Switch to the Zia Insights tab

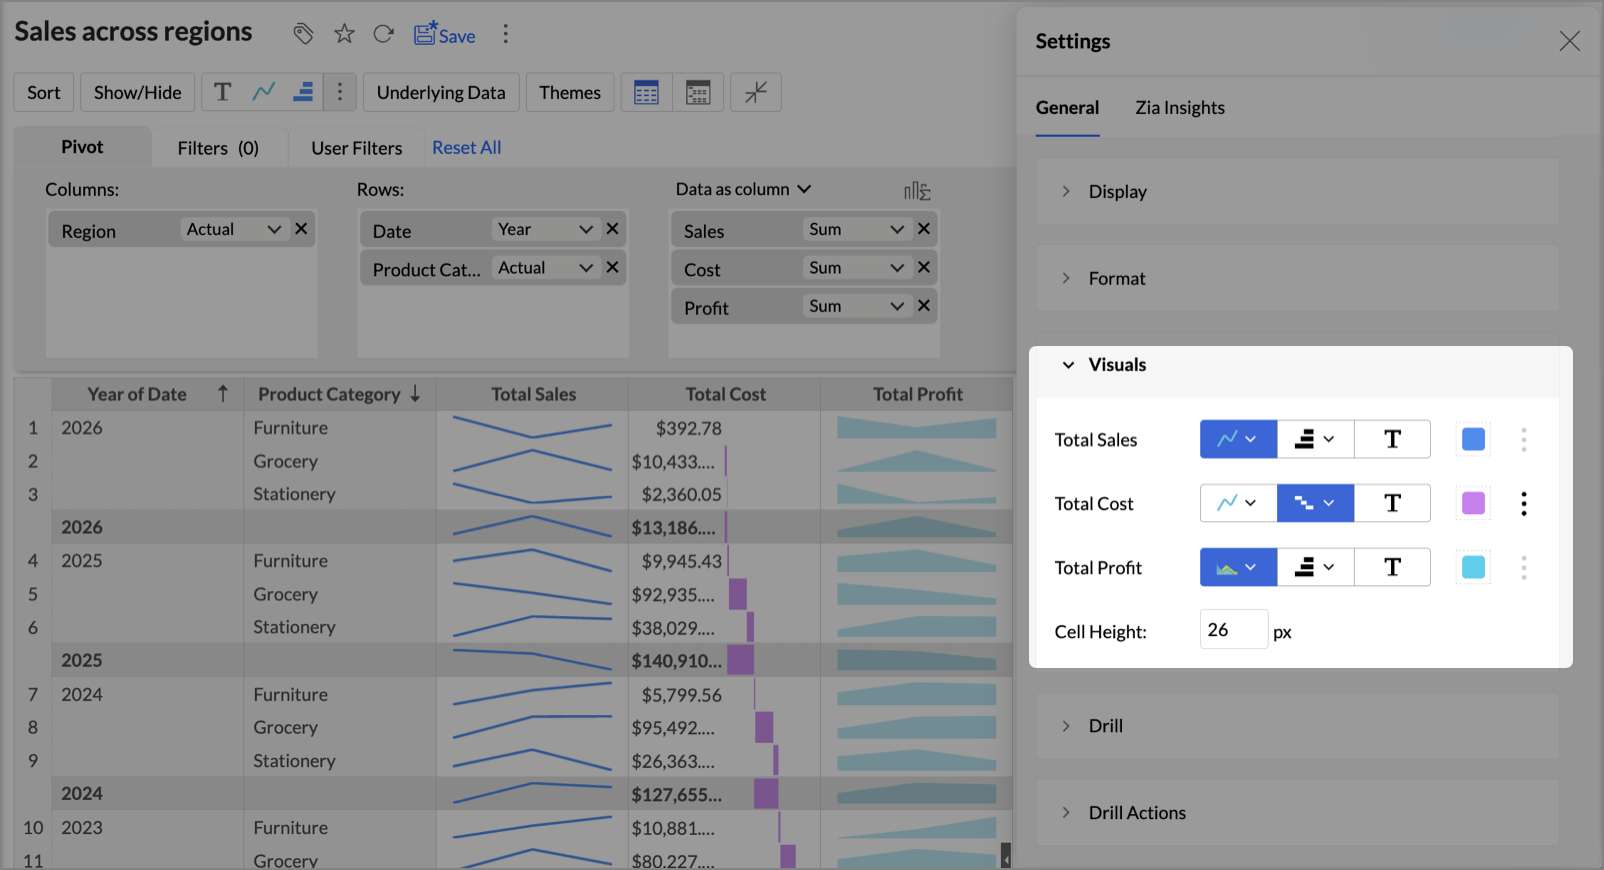[x=1179, y=108]
